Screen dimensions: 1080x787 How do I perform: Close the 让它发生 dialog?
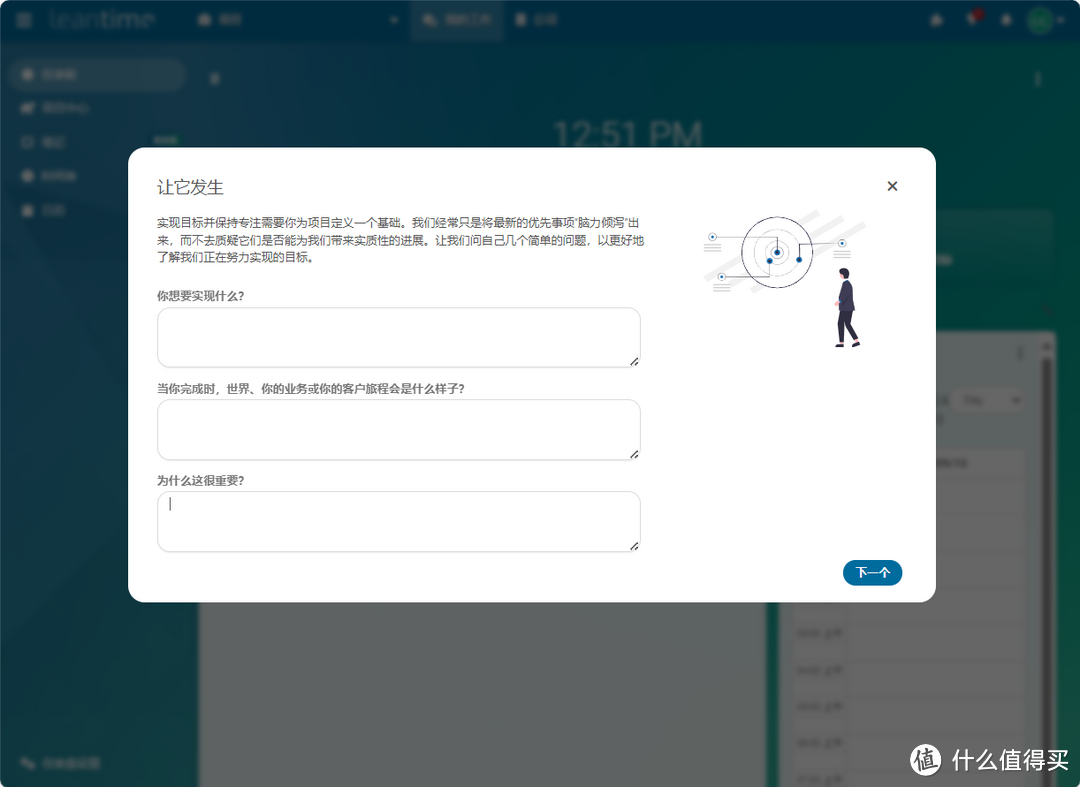pyautogui.click(x=892, y=186)
